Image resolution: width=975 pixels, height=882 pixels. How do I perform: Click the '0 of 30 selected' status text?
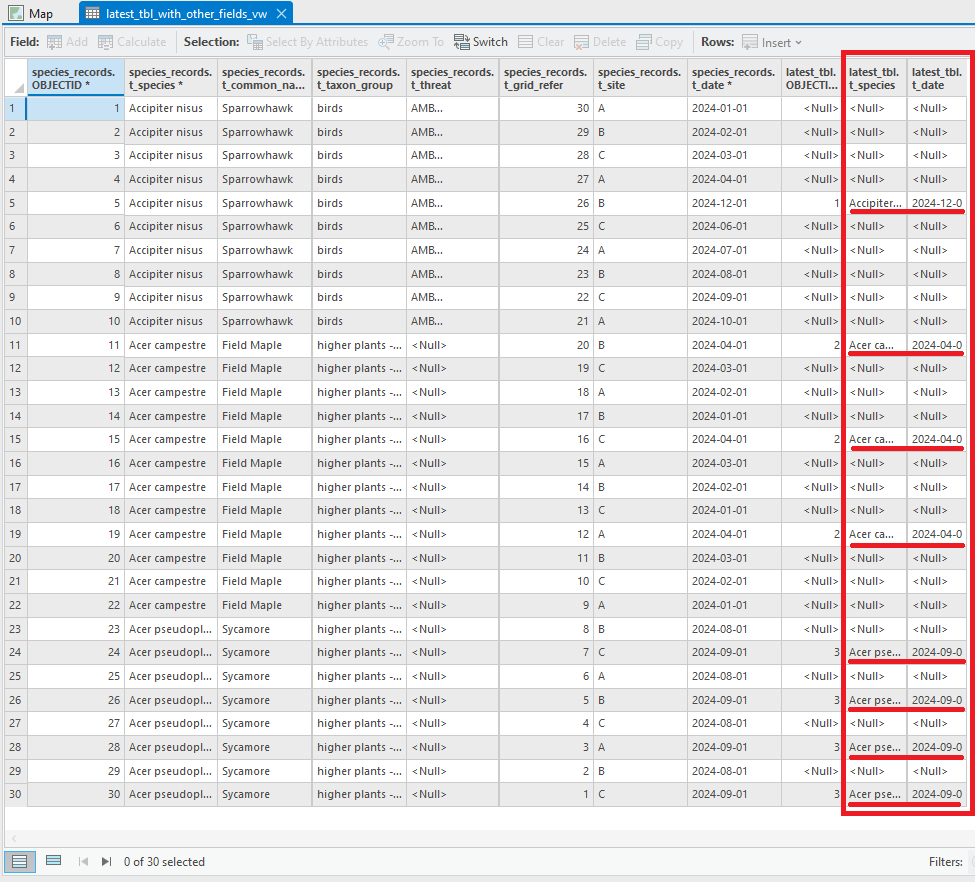coord(164,861)
